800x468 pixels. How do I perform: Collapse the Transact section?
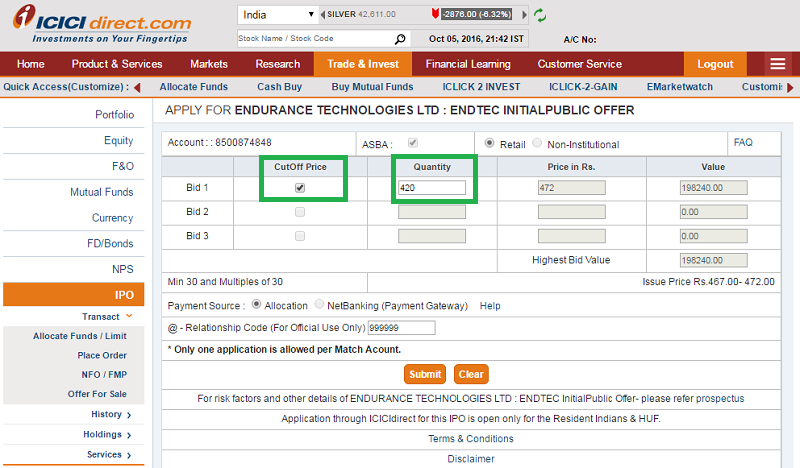click(x=129, y=316)
